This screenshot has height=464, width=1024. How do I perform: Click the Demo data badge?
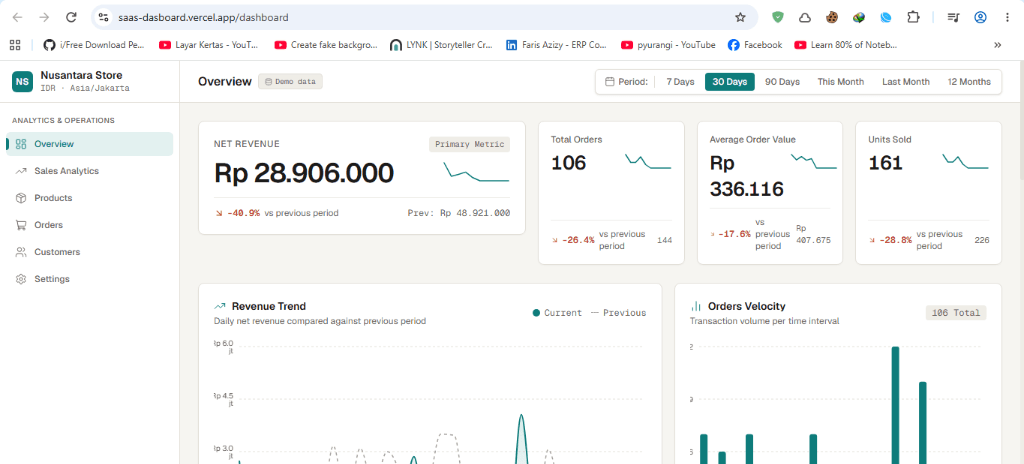coord(291,82)
